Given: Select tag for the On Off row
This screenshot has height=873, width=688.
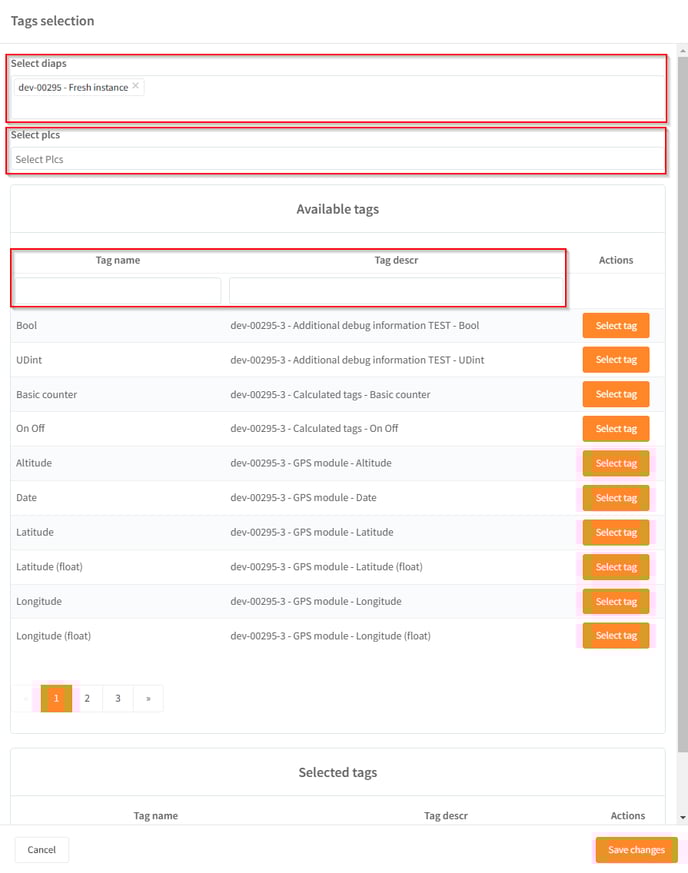Looking at the screenshot, I should click(x=616, y=429).
